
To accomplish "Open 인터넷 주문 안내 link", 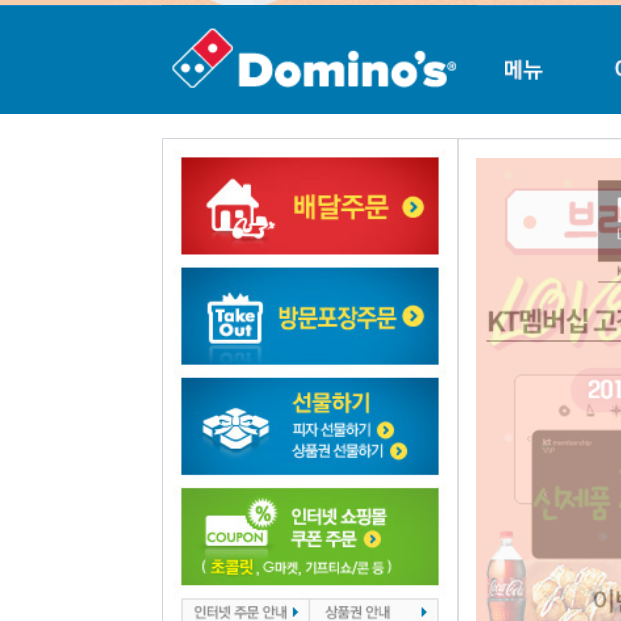I will [246, 611].
